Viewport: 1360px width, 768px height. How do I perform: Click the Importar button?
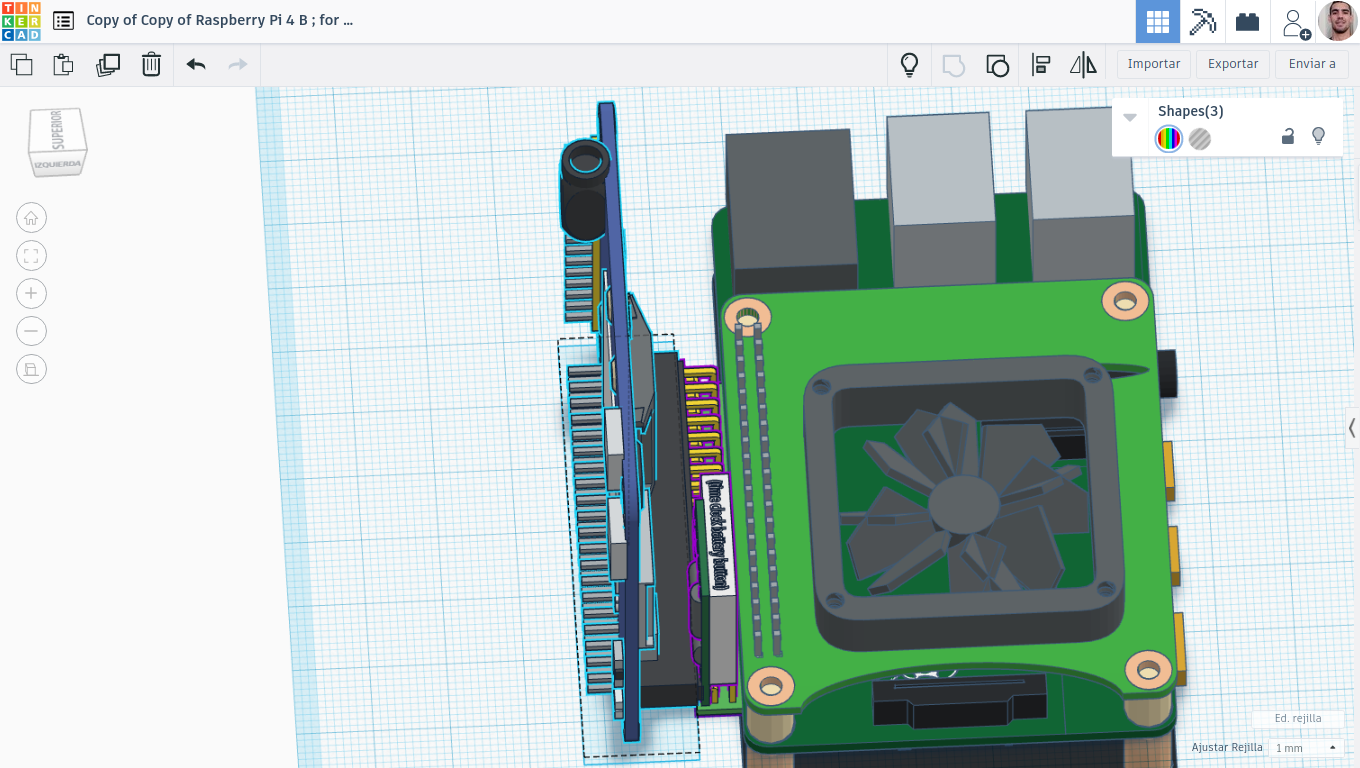point(1153,64)
